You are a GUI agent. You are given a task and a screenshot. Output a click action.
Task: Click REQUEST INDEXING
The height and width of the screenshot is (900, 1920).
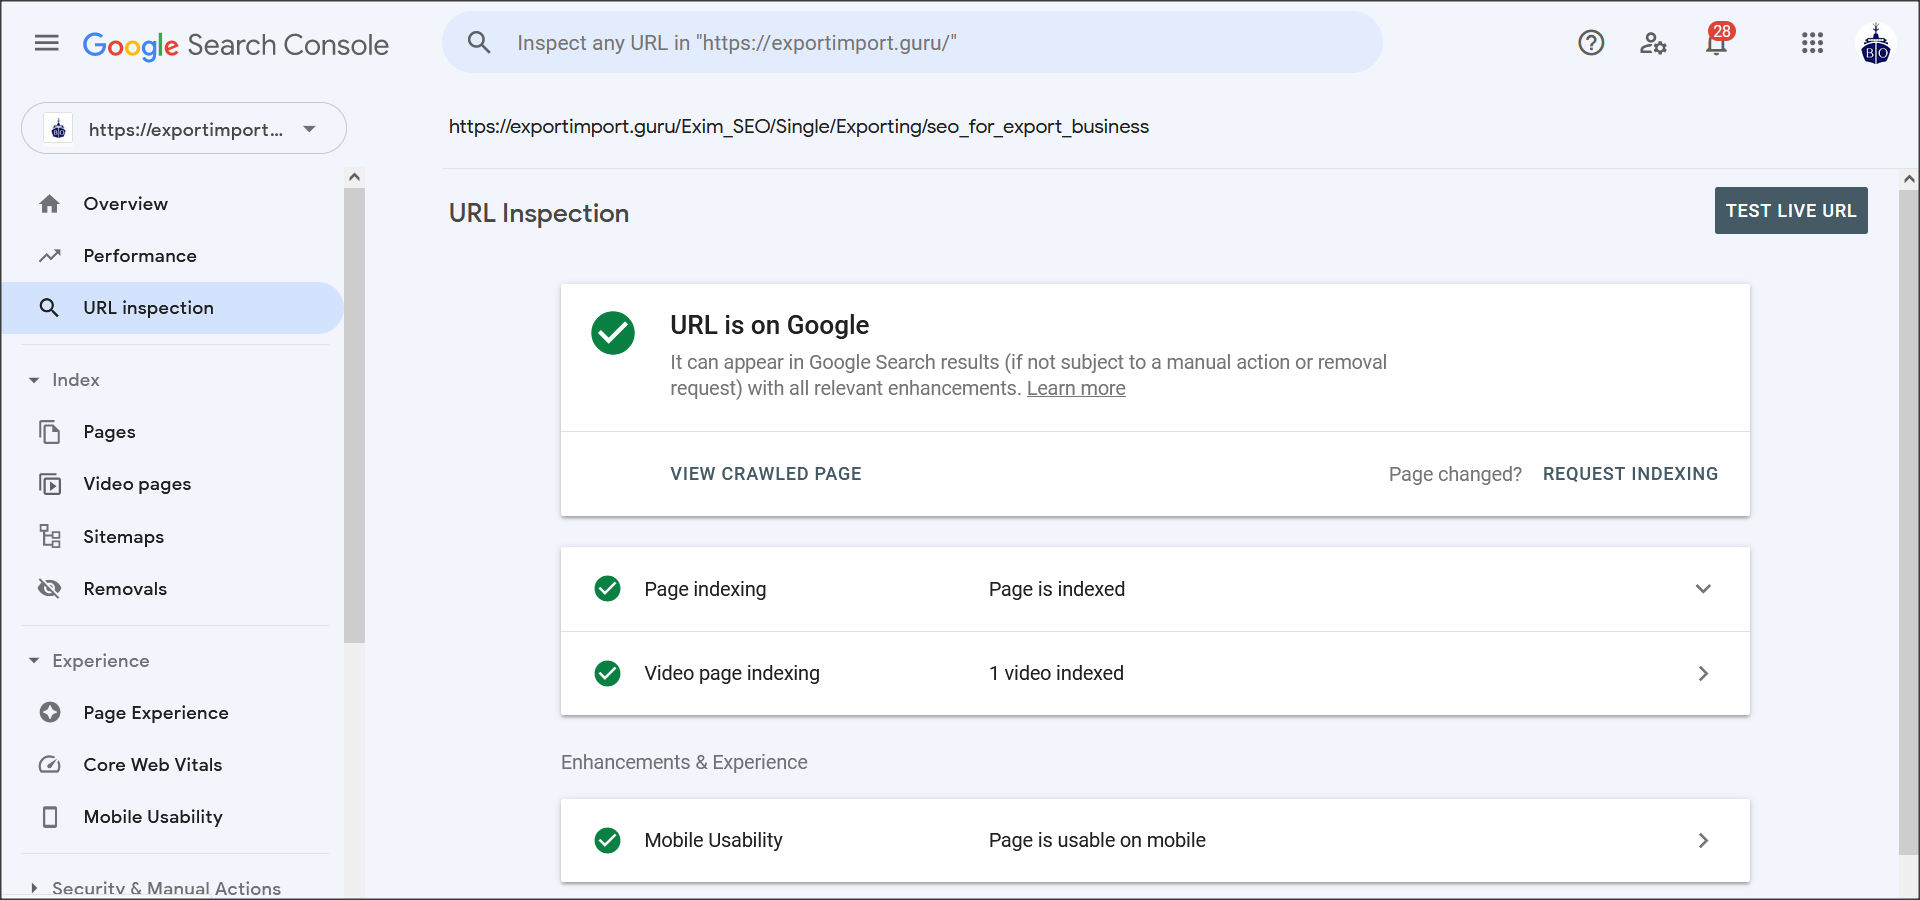point(1630,474)
